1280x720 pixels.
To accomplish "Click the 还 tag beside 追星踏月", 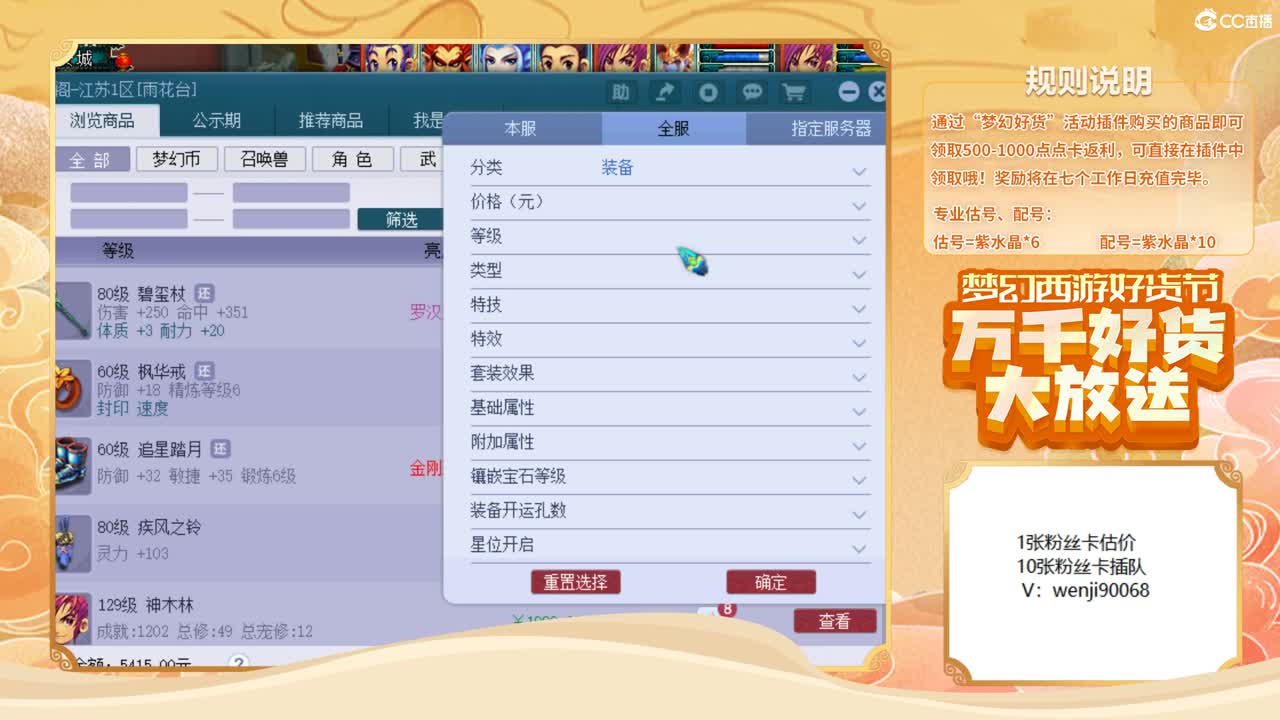I will [x=221, y=449].
